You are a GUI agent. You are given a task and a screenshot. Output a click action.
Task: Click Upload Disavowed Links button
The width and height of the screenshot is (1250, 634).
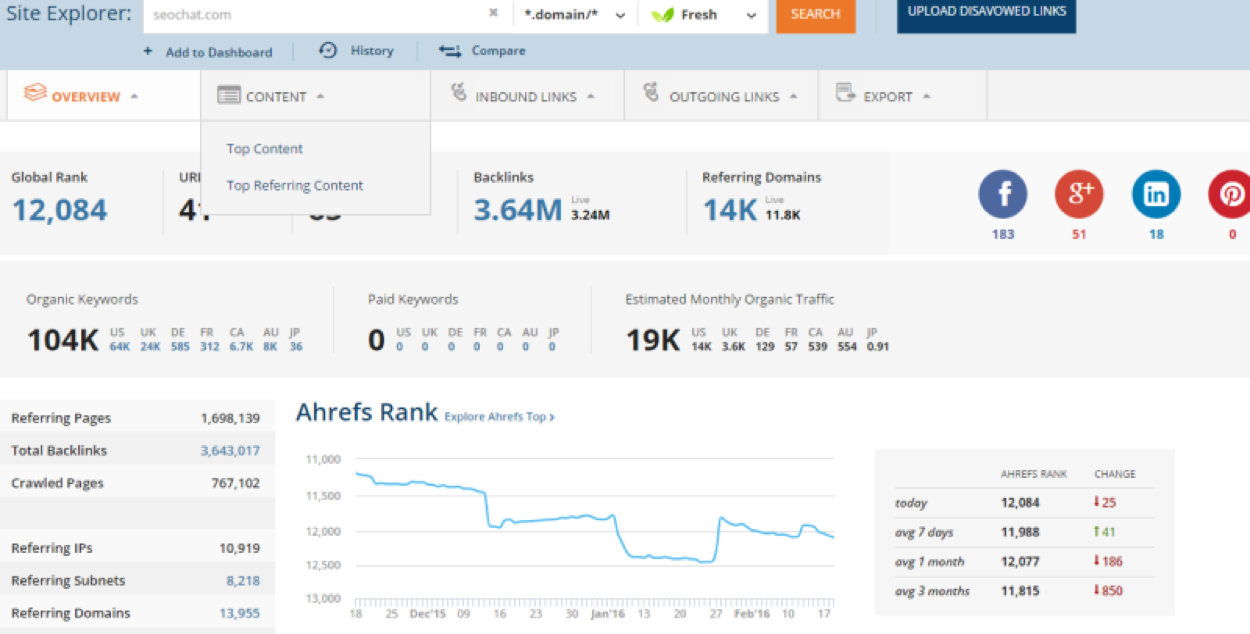click(x=986, y=13)
